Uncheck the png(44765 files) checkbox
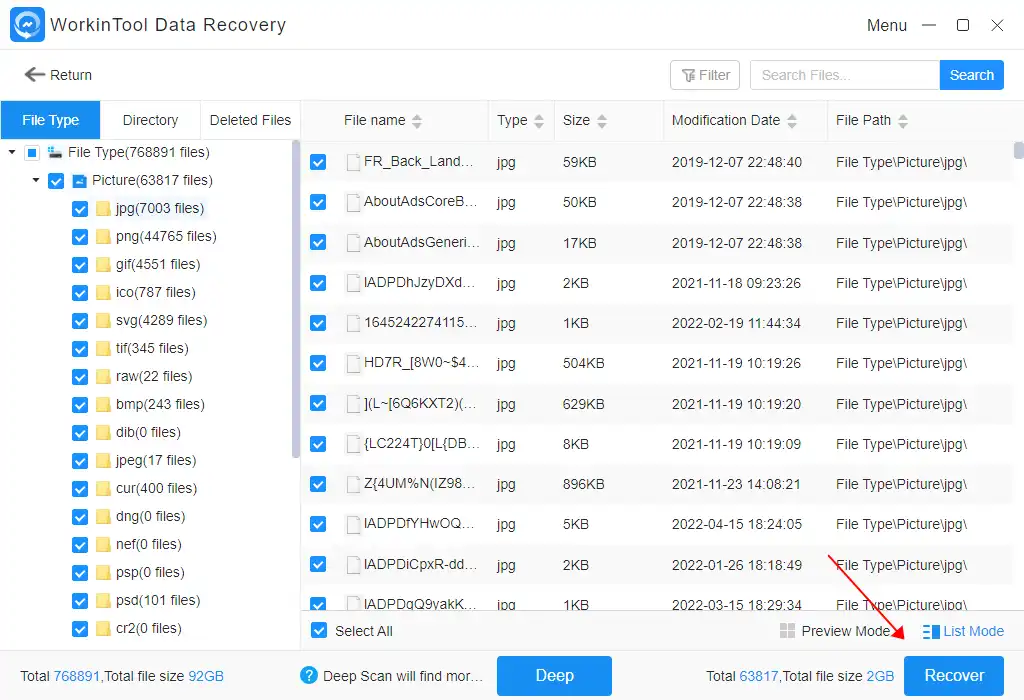This screenshot has height=700, width=1024. coord(80,237)
